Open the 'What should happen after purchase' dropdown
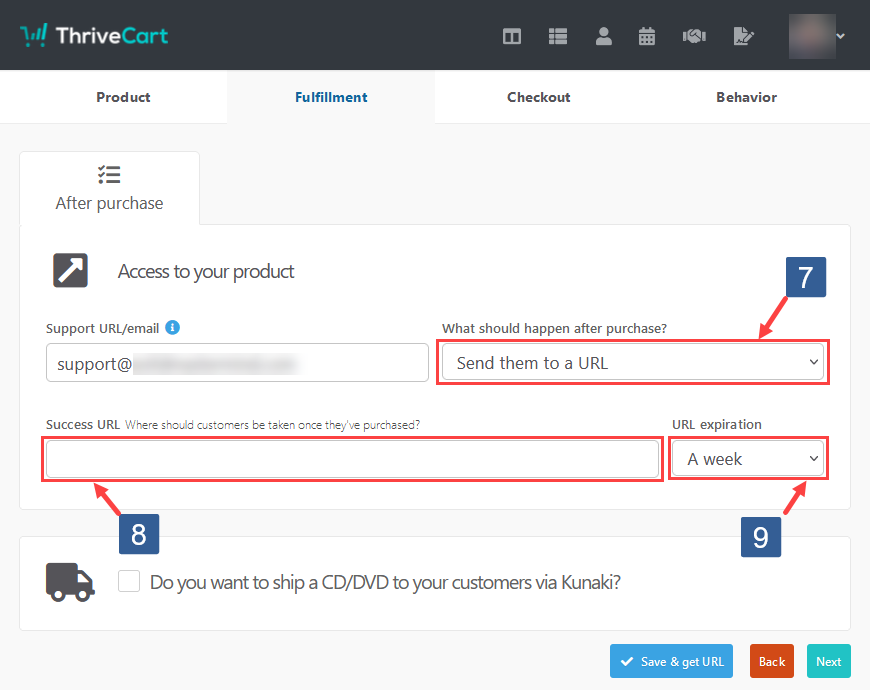Image resolution: width=870 pixels, height=690 pixels. coord(633,362)
